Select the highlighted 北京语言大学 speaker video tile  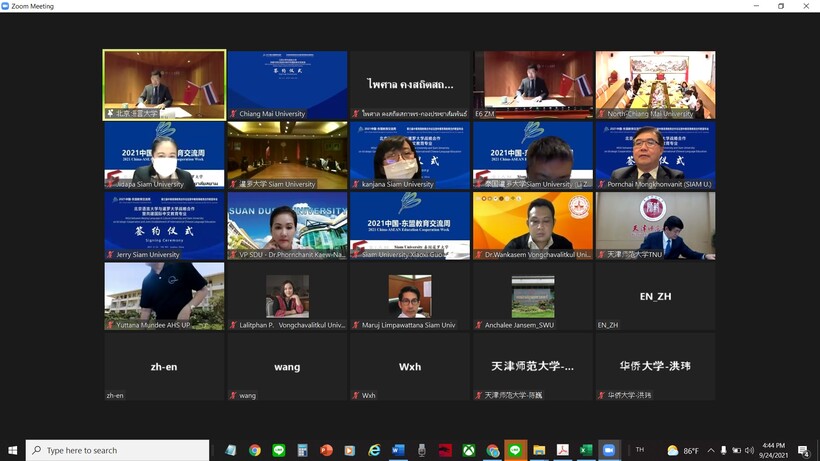(164, 85)
